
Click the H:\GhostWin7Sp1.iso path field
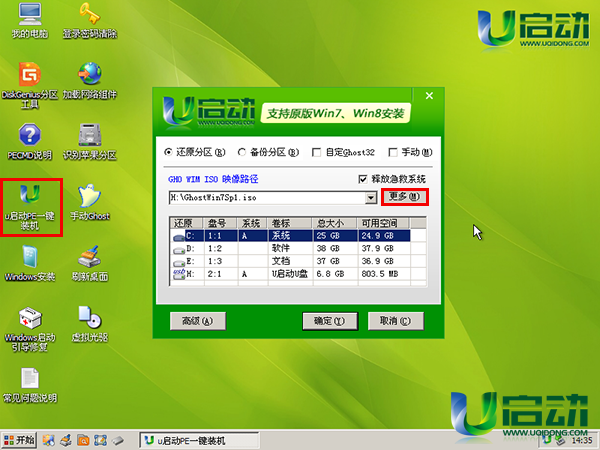point(267,198)
